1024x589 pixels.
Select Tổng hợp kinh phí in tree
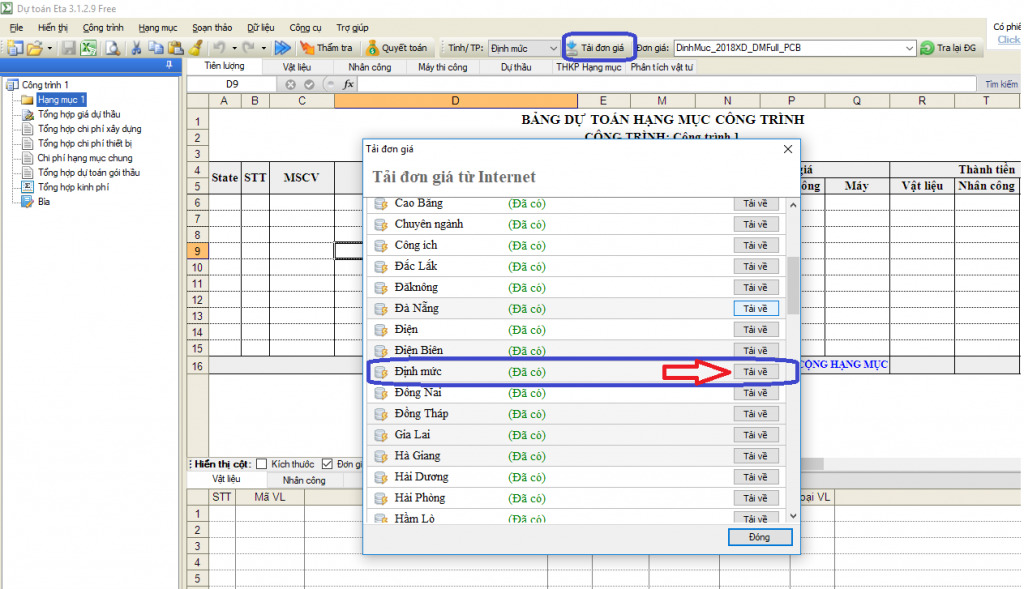(73, 187)
